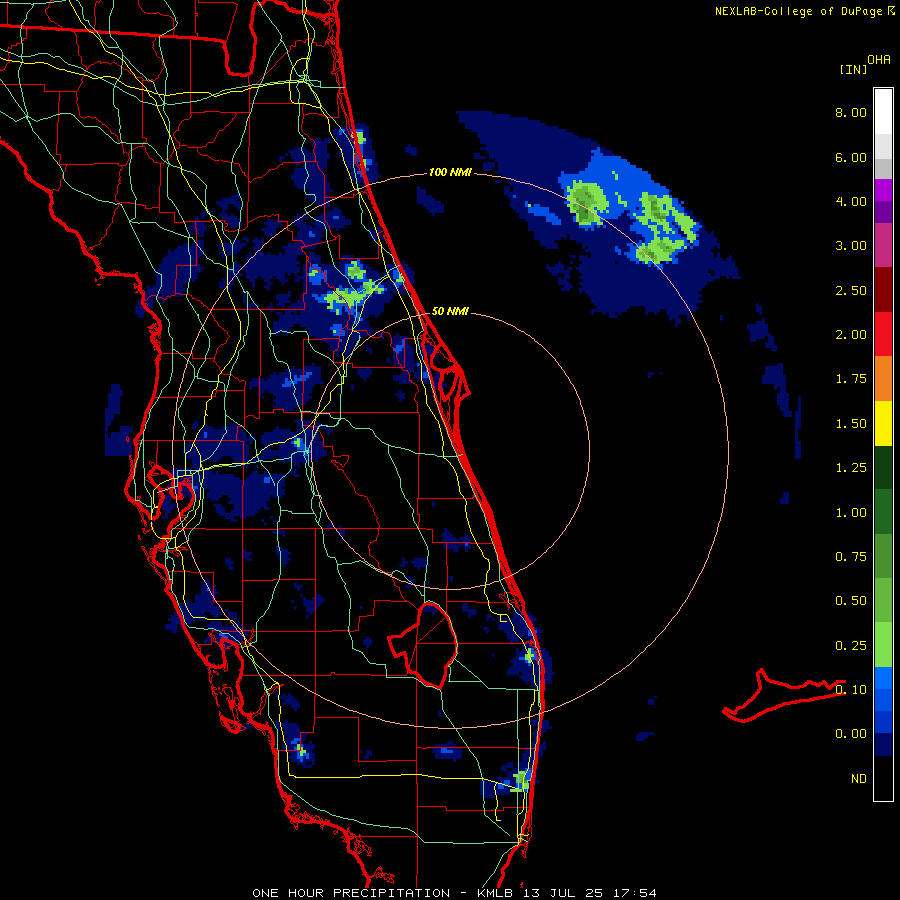Click the 1.75 scale value
The image size is (900, 900).
pos(851,379)
